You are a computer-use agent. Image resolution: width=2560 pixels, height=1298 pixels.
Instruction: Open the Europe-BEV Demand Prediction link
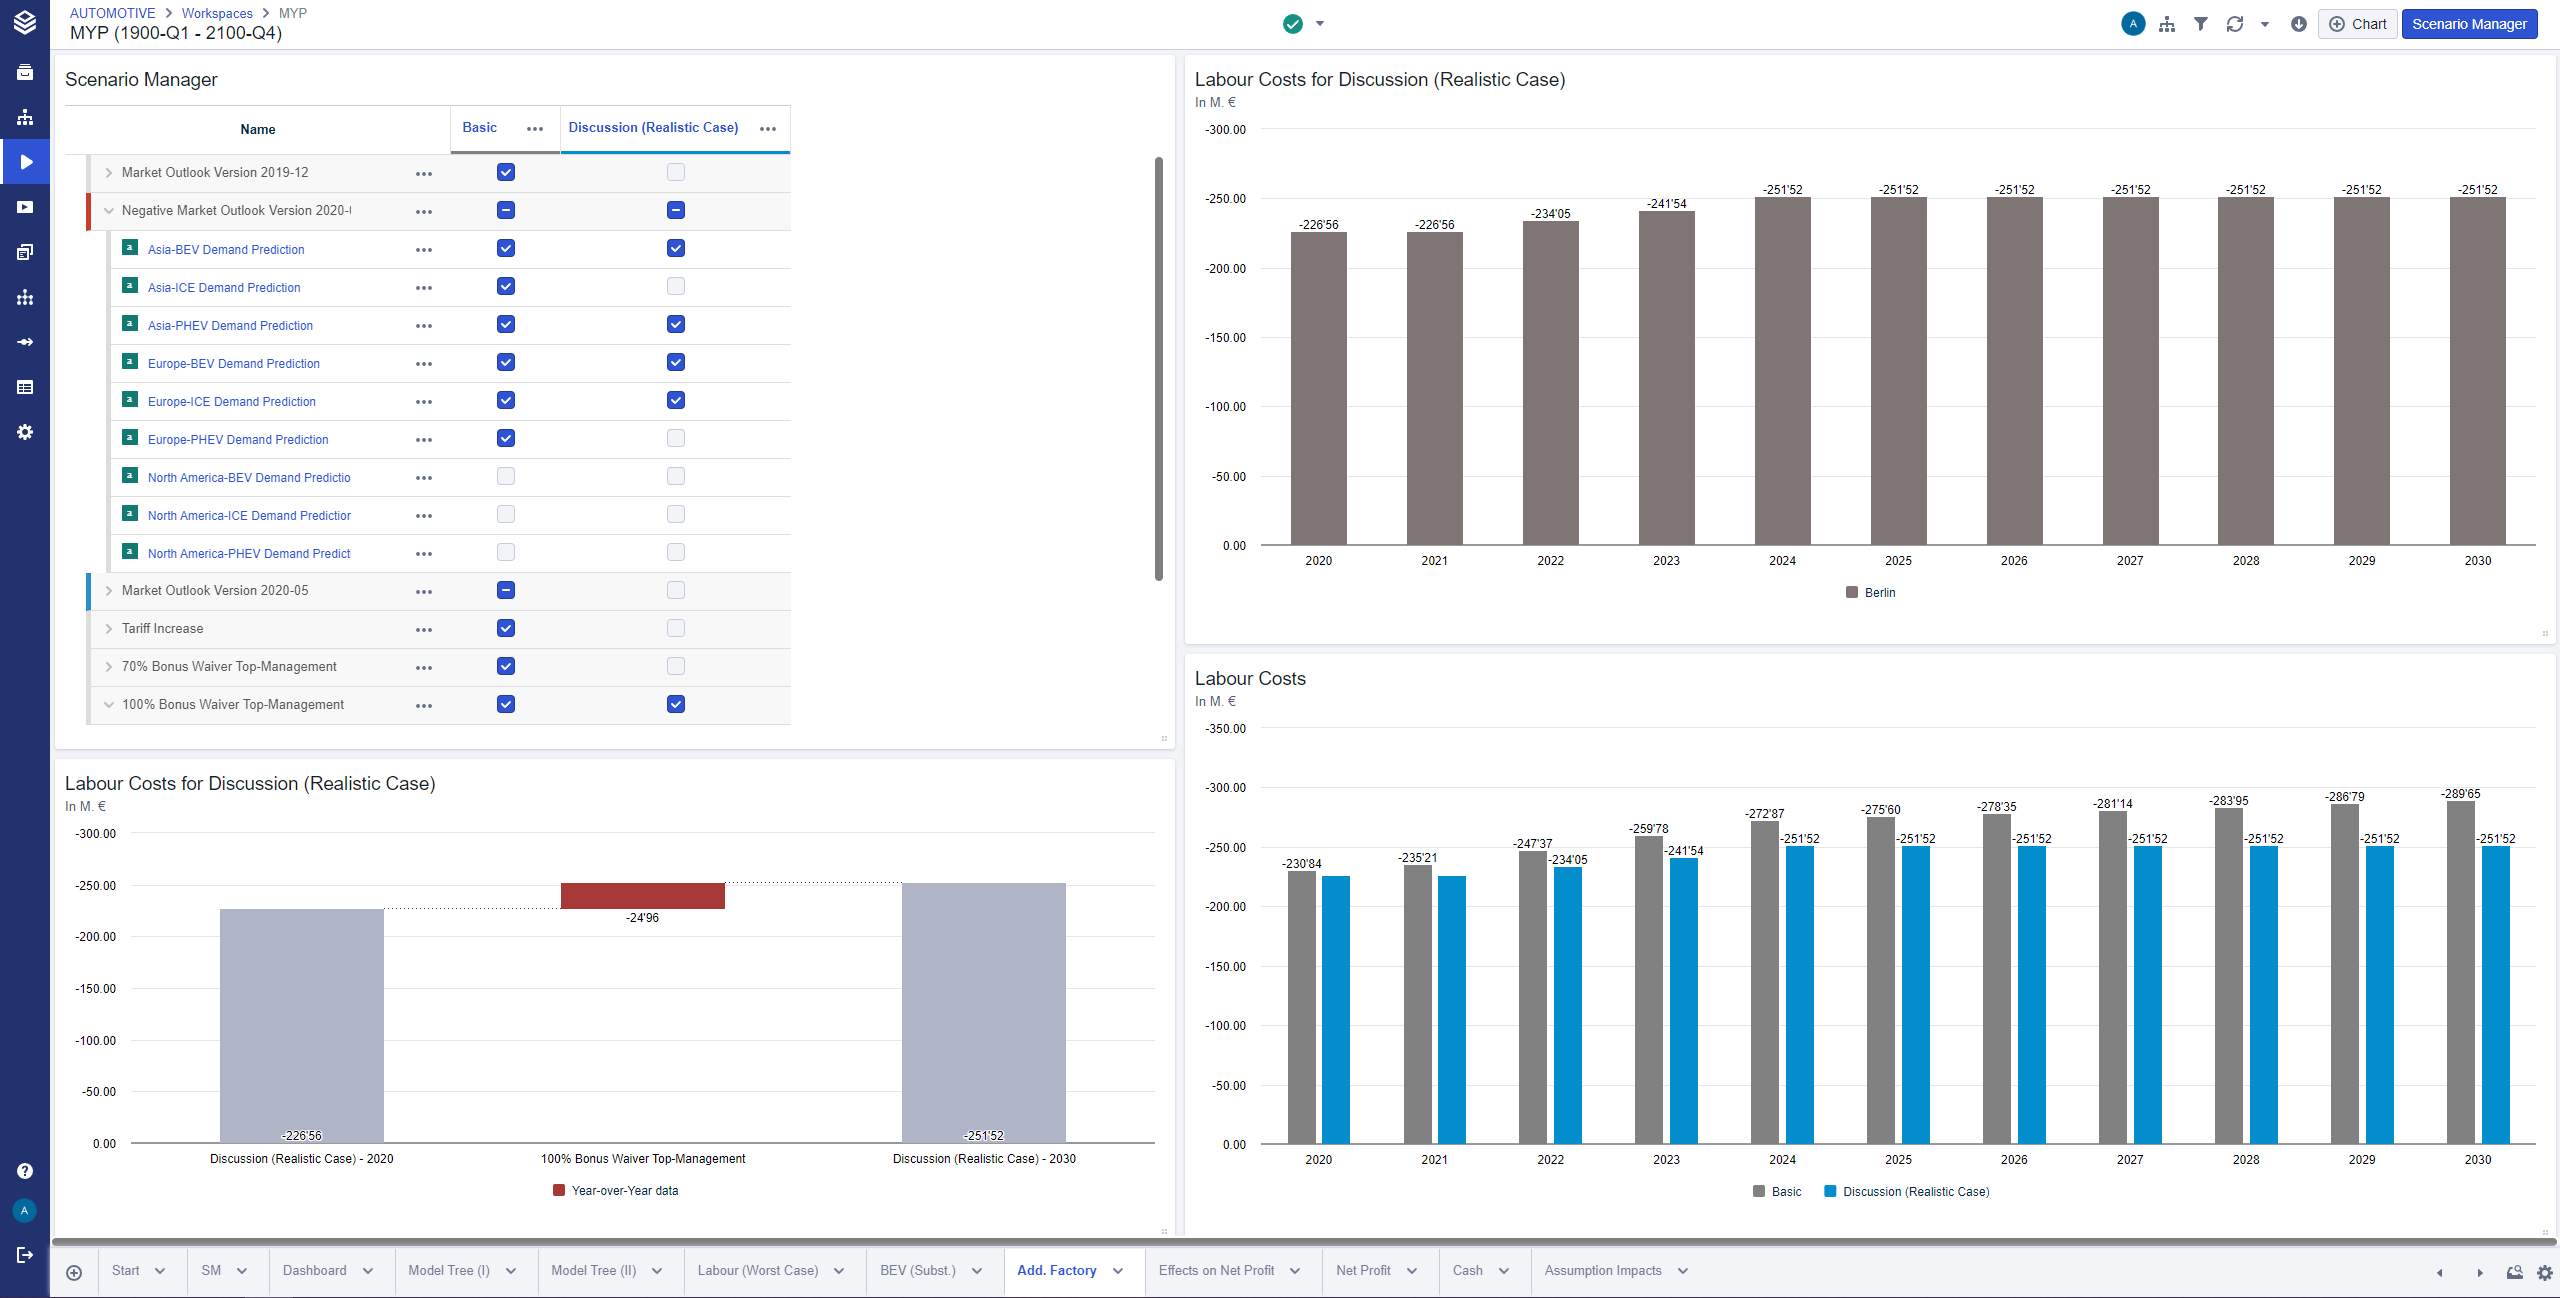pyautogui.click(x=234, y=363)
